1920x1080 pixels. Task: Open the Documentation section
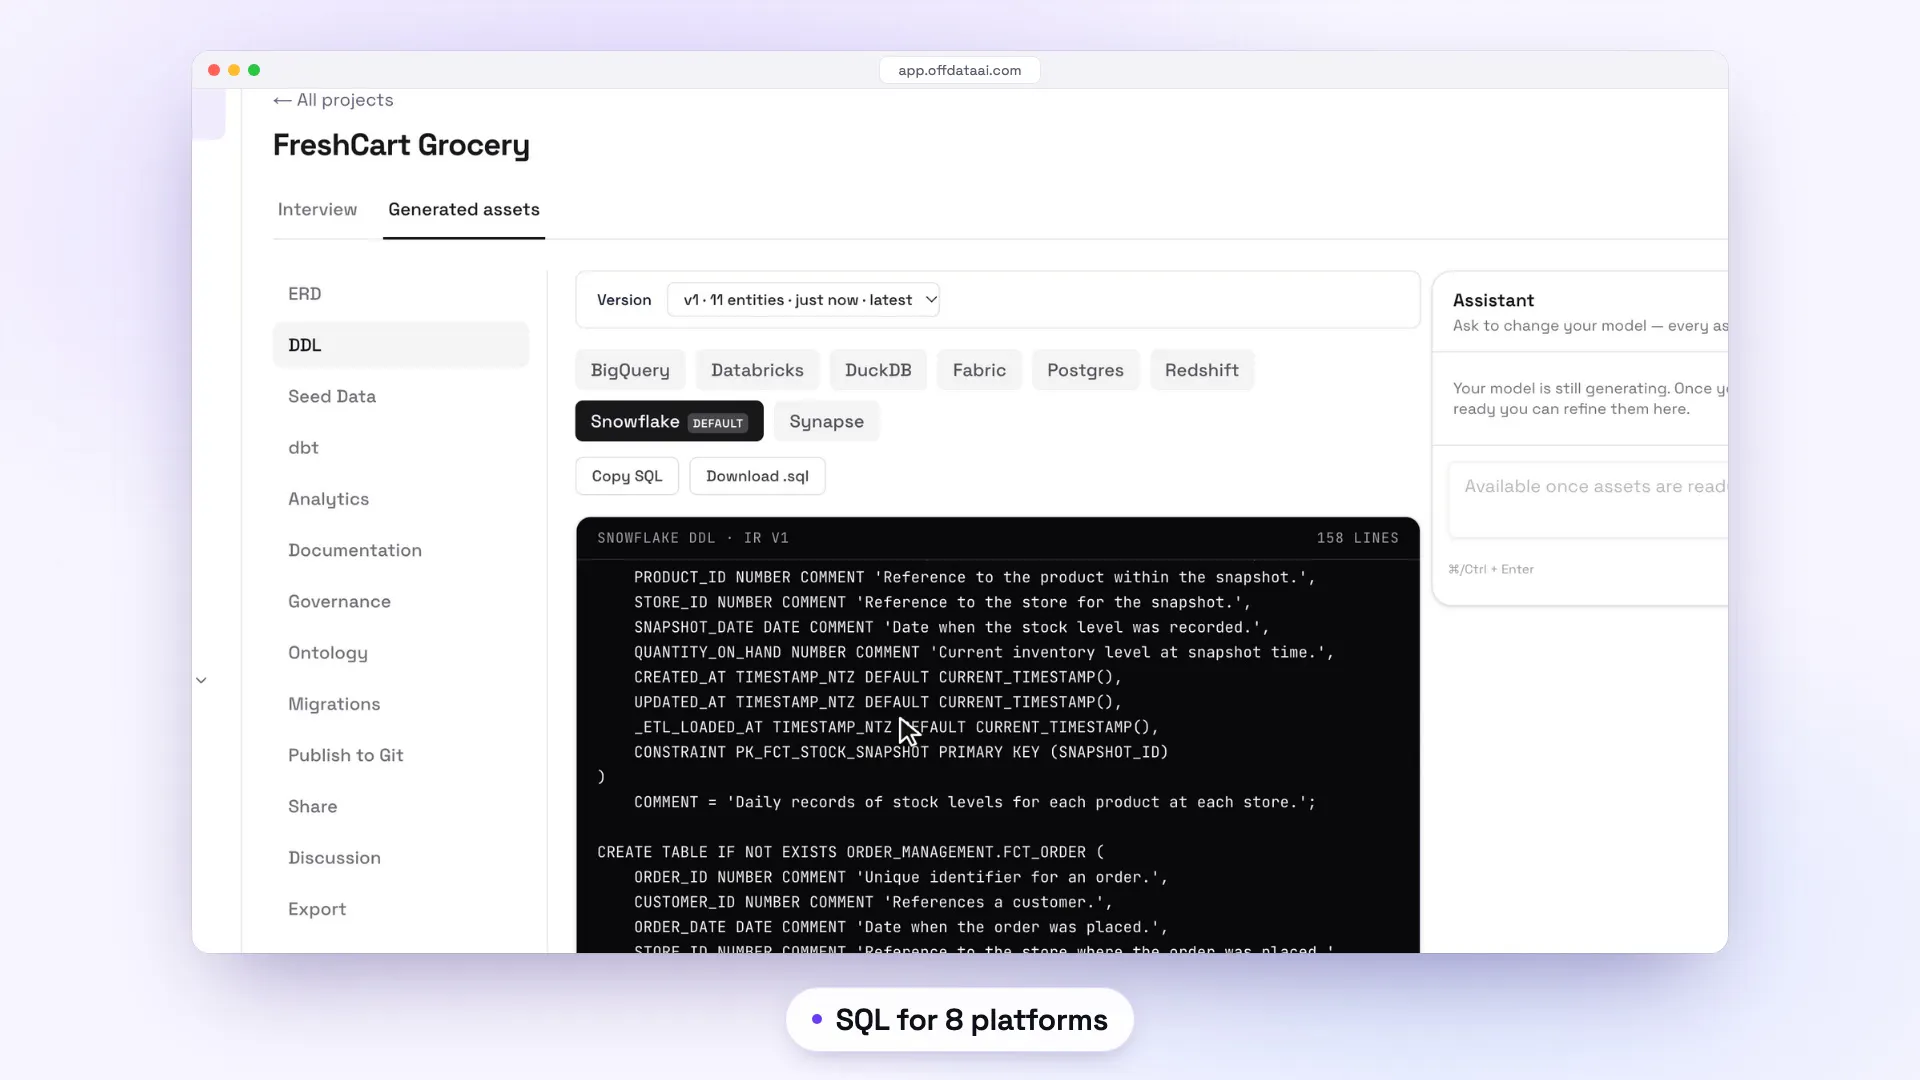coord(400,550)
